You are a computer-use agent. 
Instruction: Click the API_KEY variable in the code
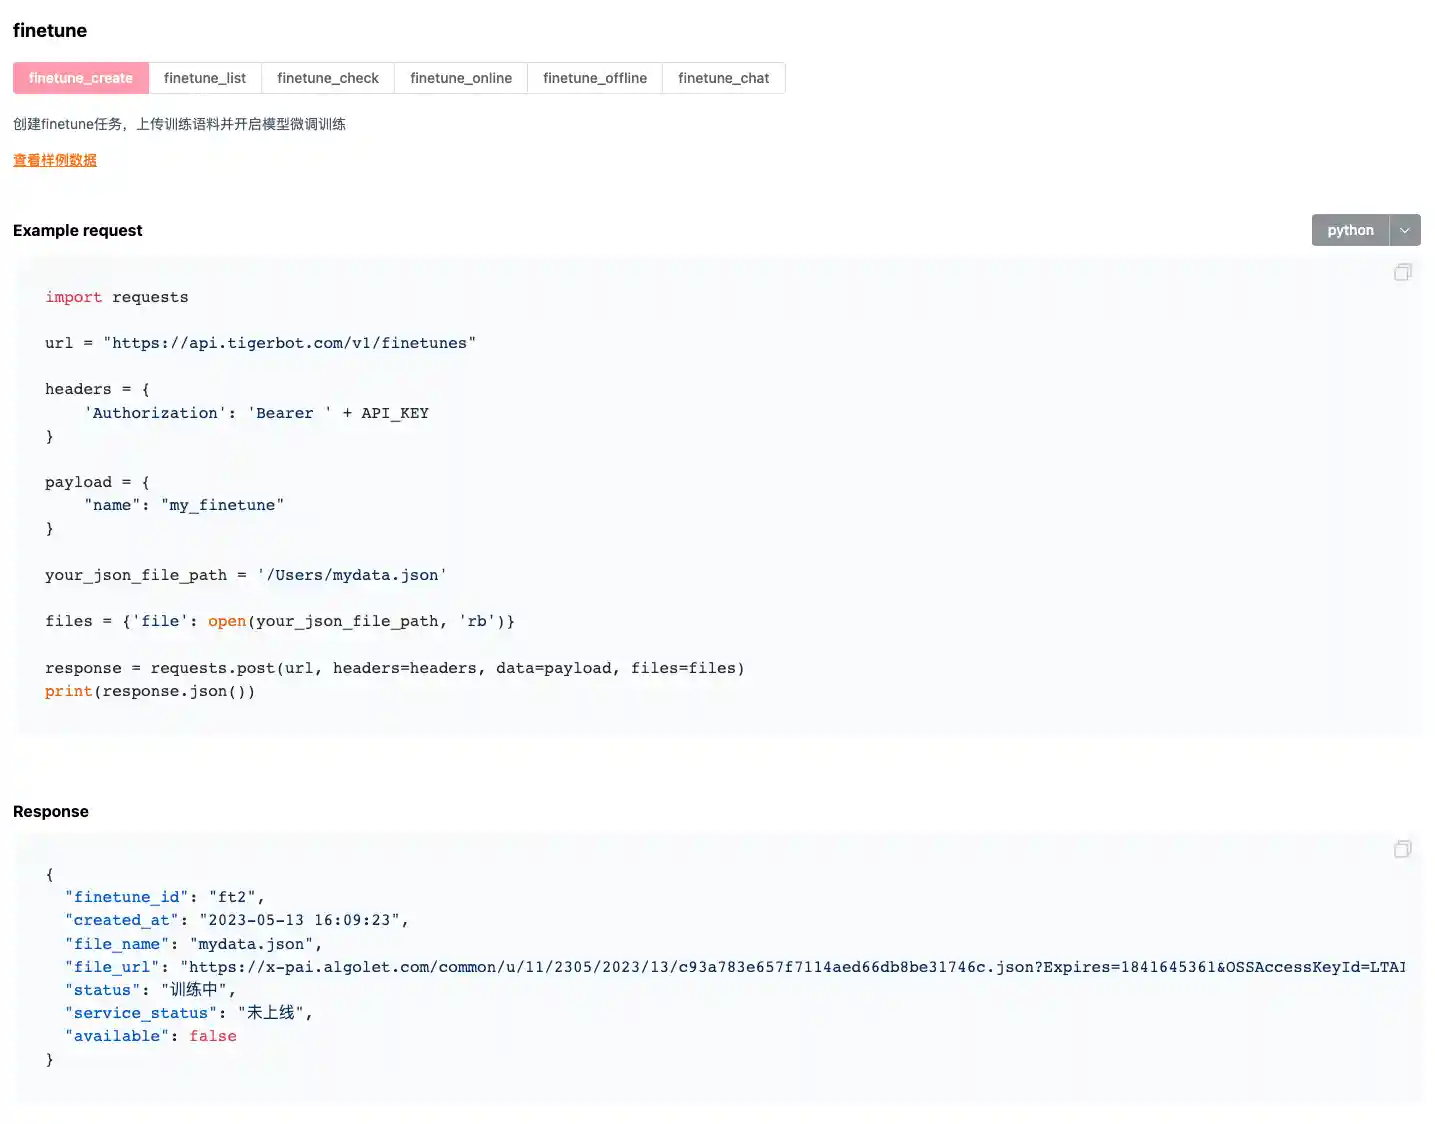coord(394,412)
